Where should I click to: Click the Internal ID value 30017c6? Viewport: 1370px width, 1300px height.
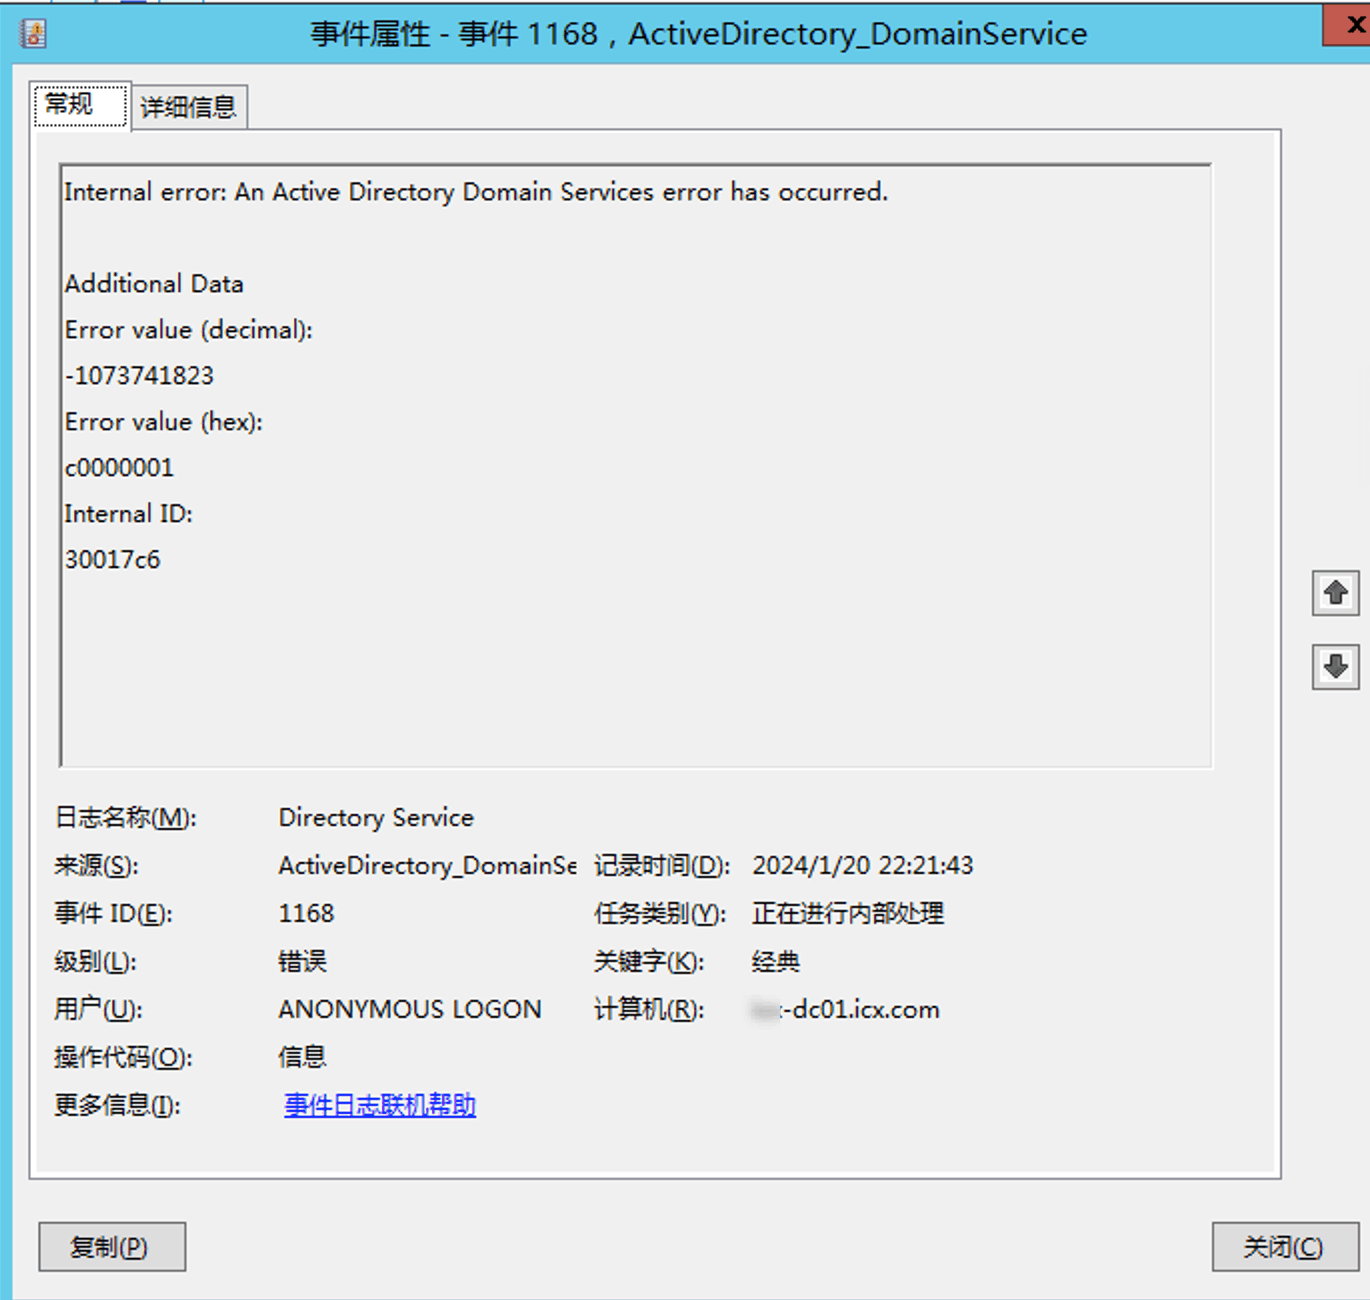[x=112, y=560]
